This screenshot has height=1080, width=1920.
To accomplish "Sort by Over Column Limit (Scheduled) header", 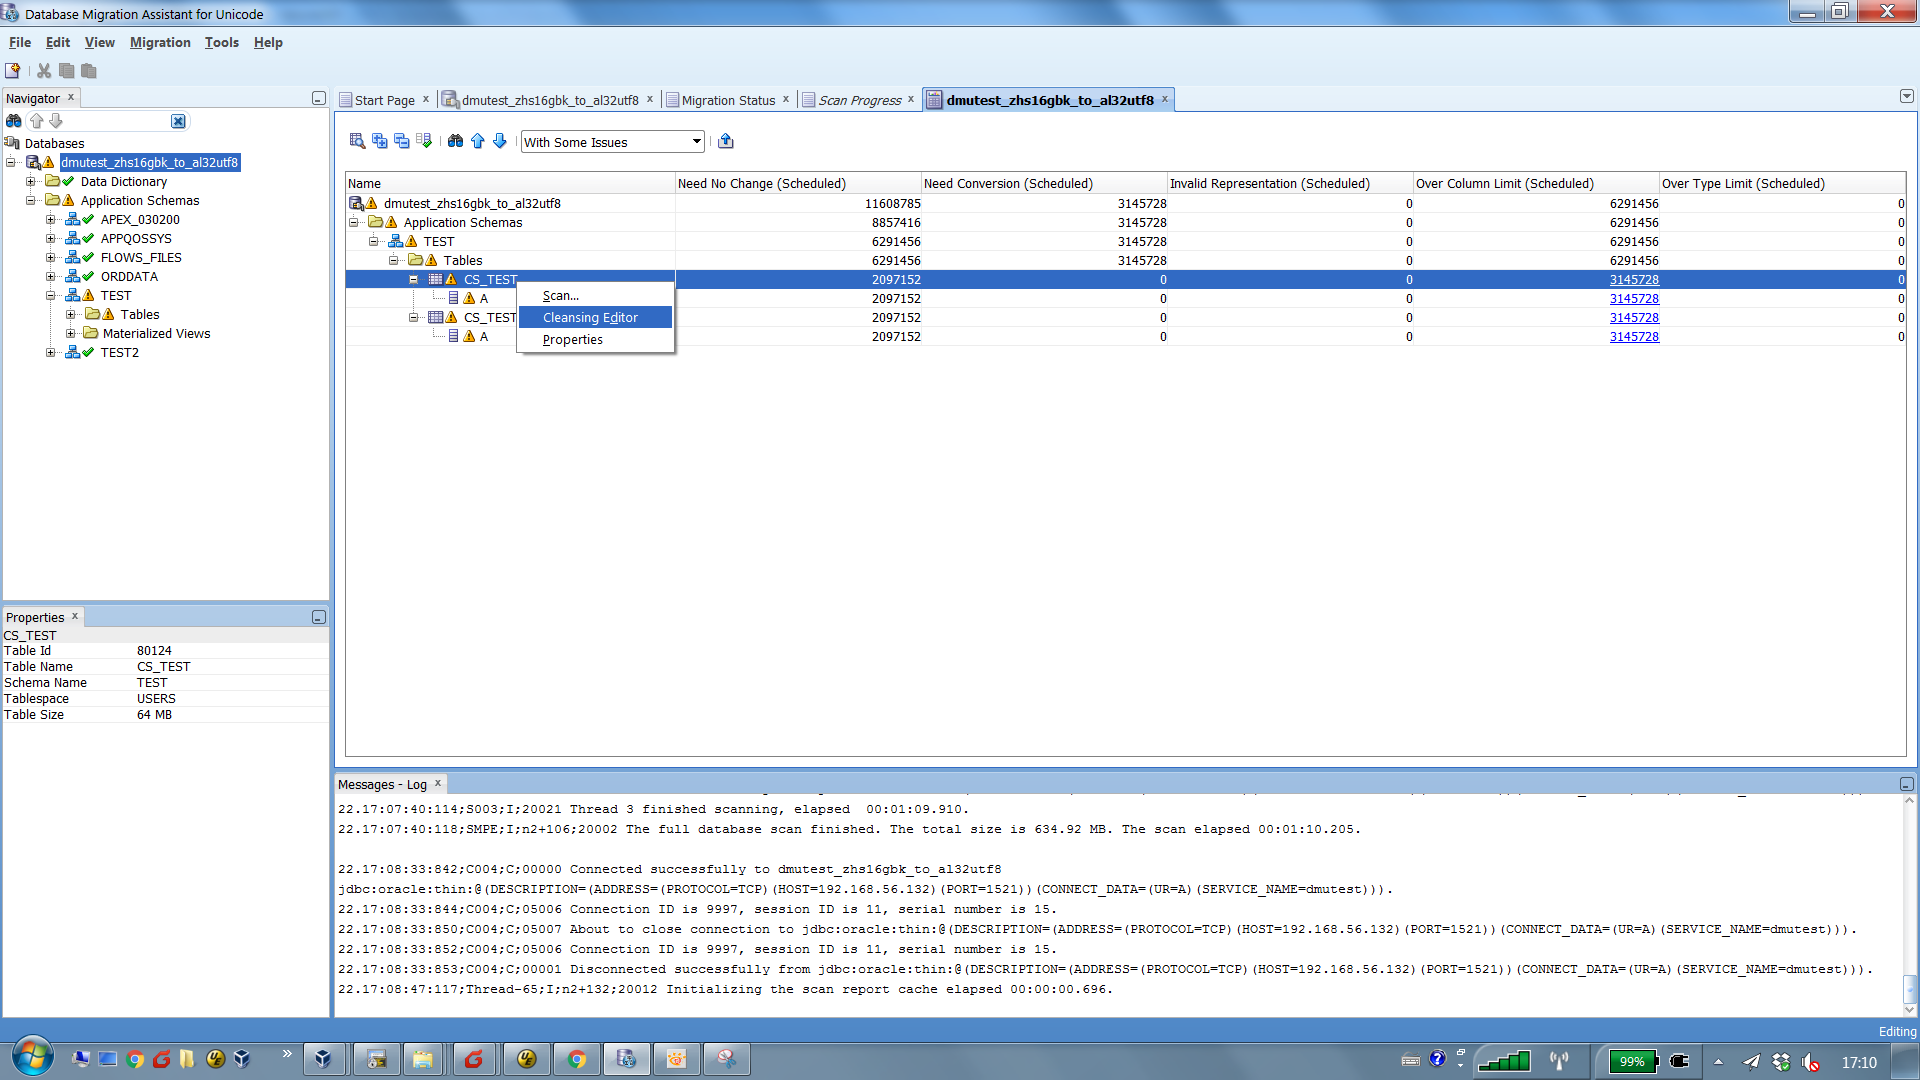I will pos(1536,183).
